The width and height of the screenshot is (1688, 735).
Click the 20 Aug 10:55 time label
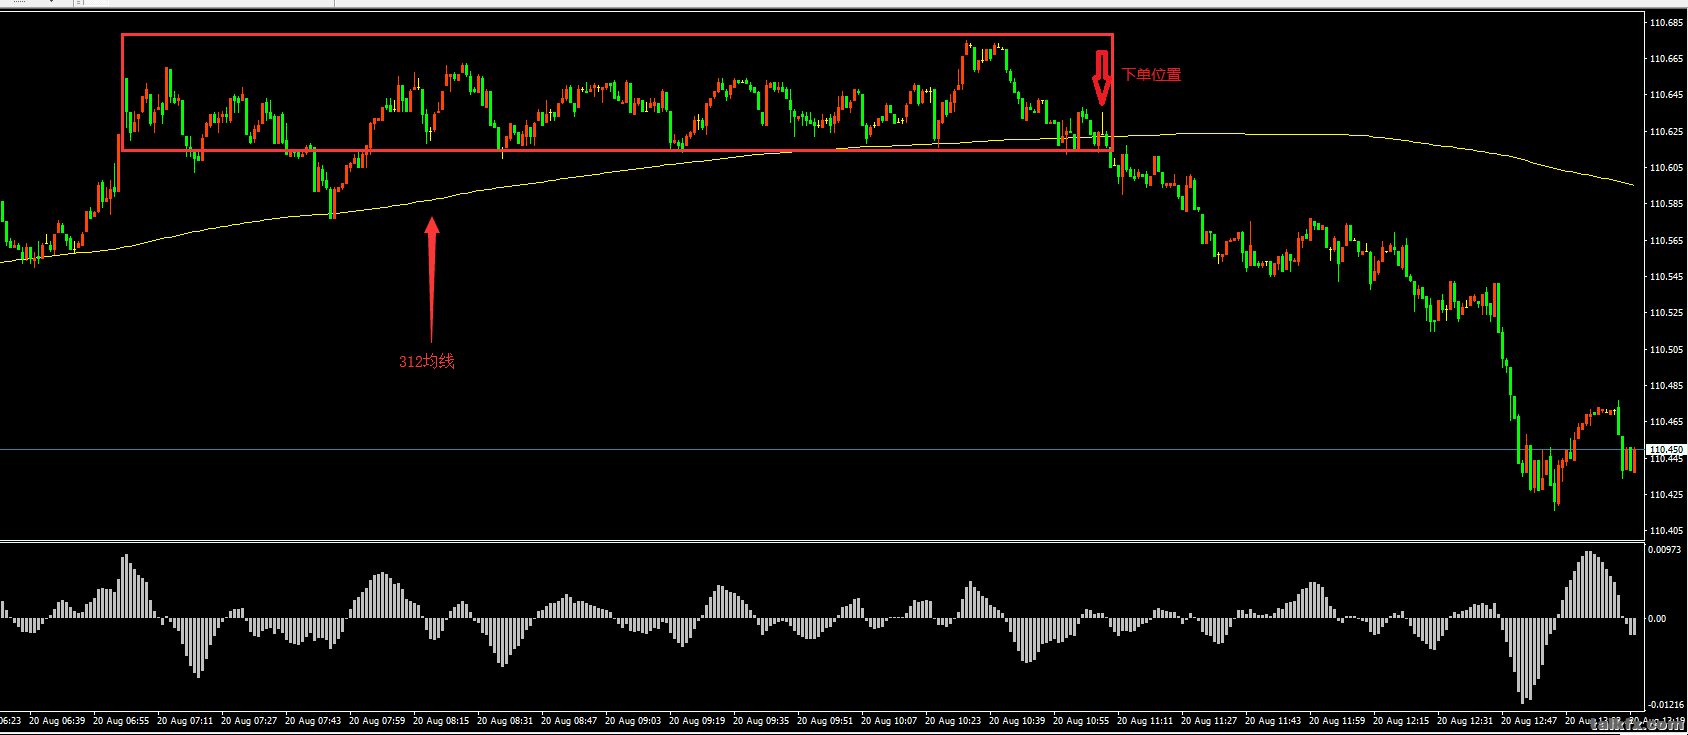1081,721
